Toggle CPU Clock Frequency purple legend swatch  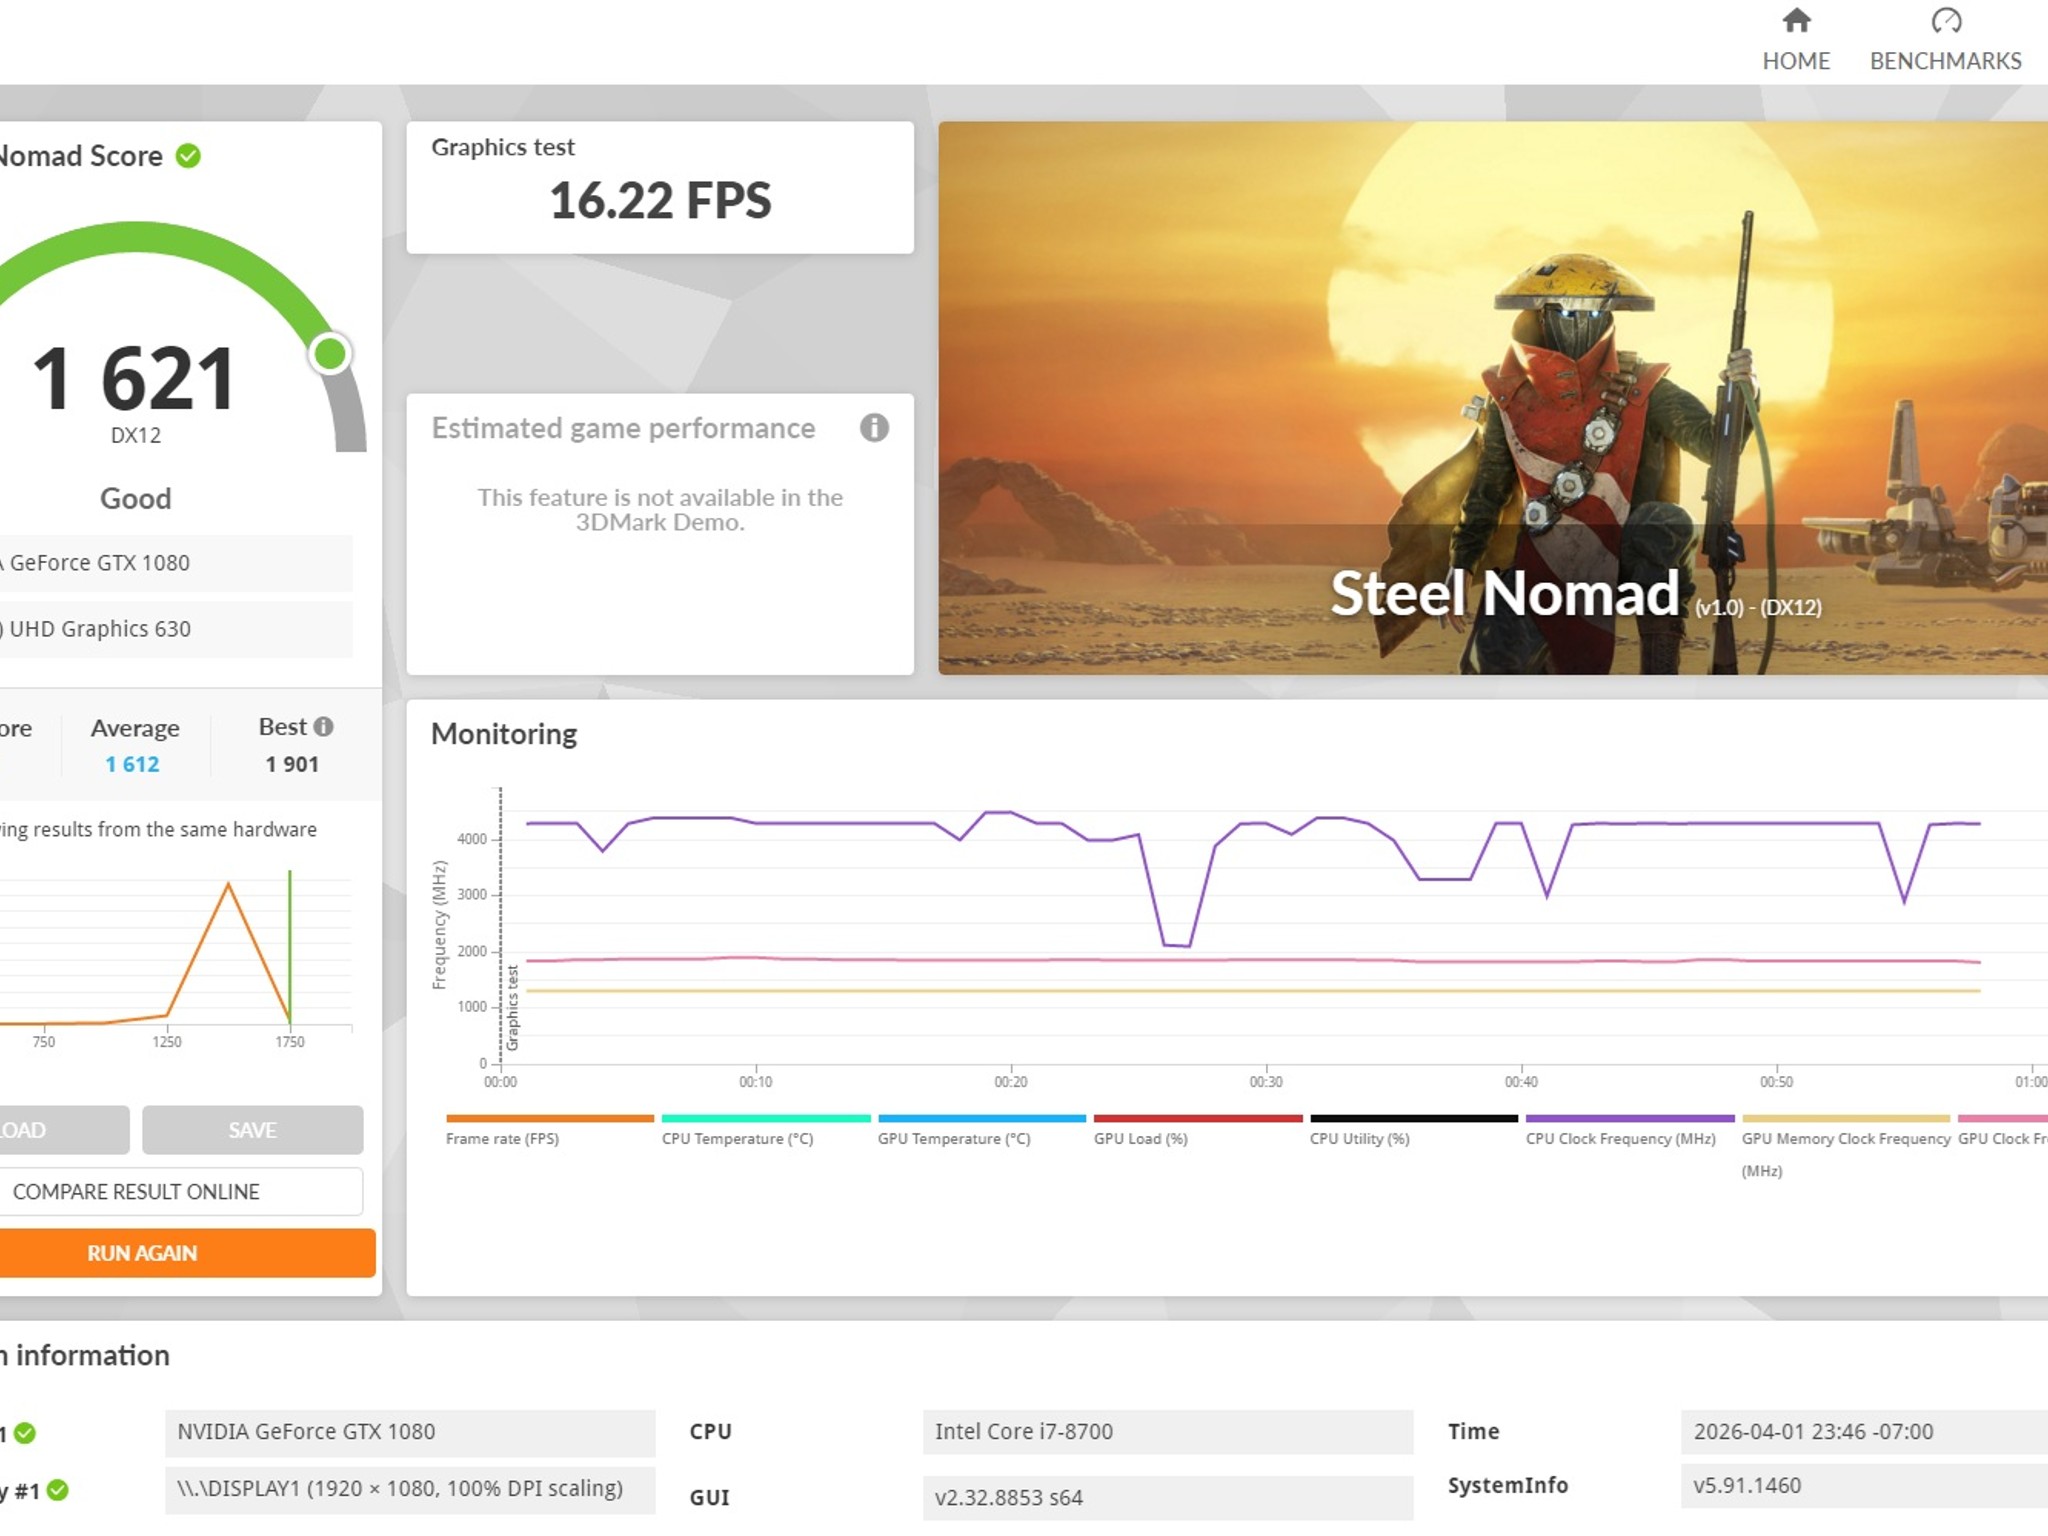[x=1629, y=1119]
